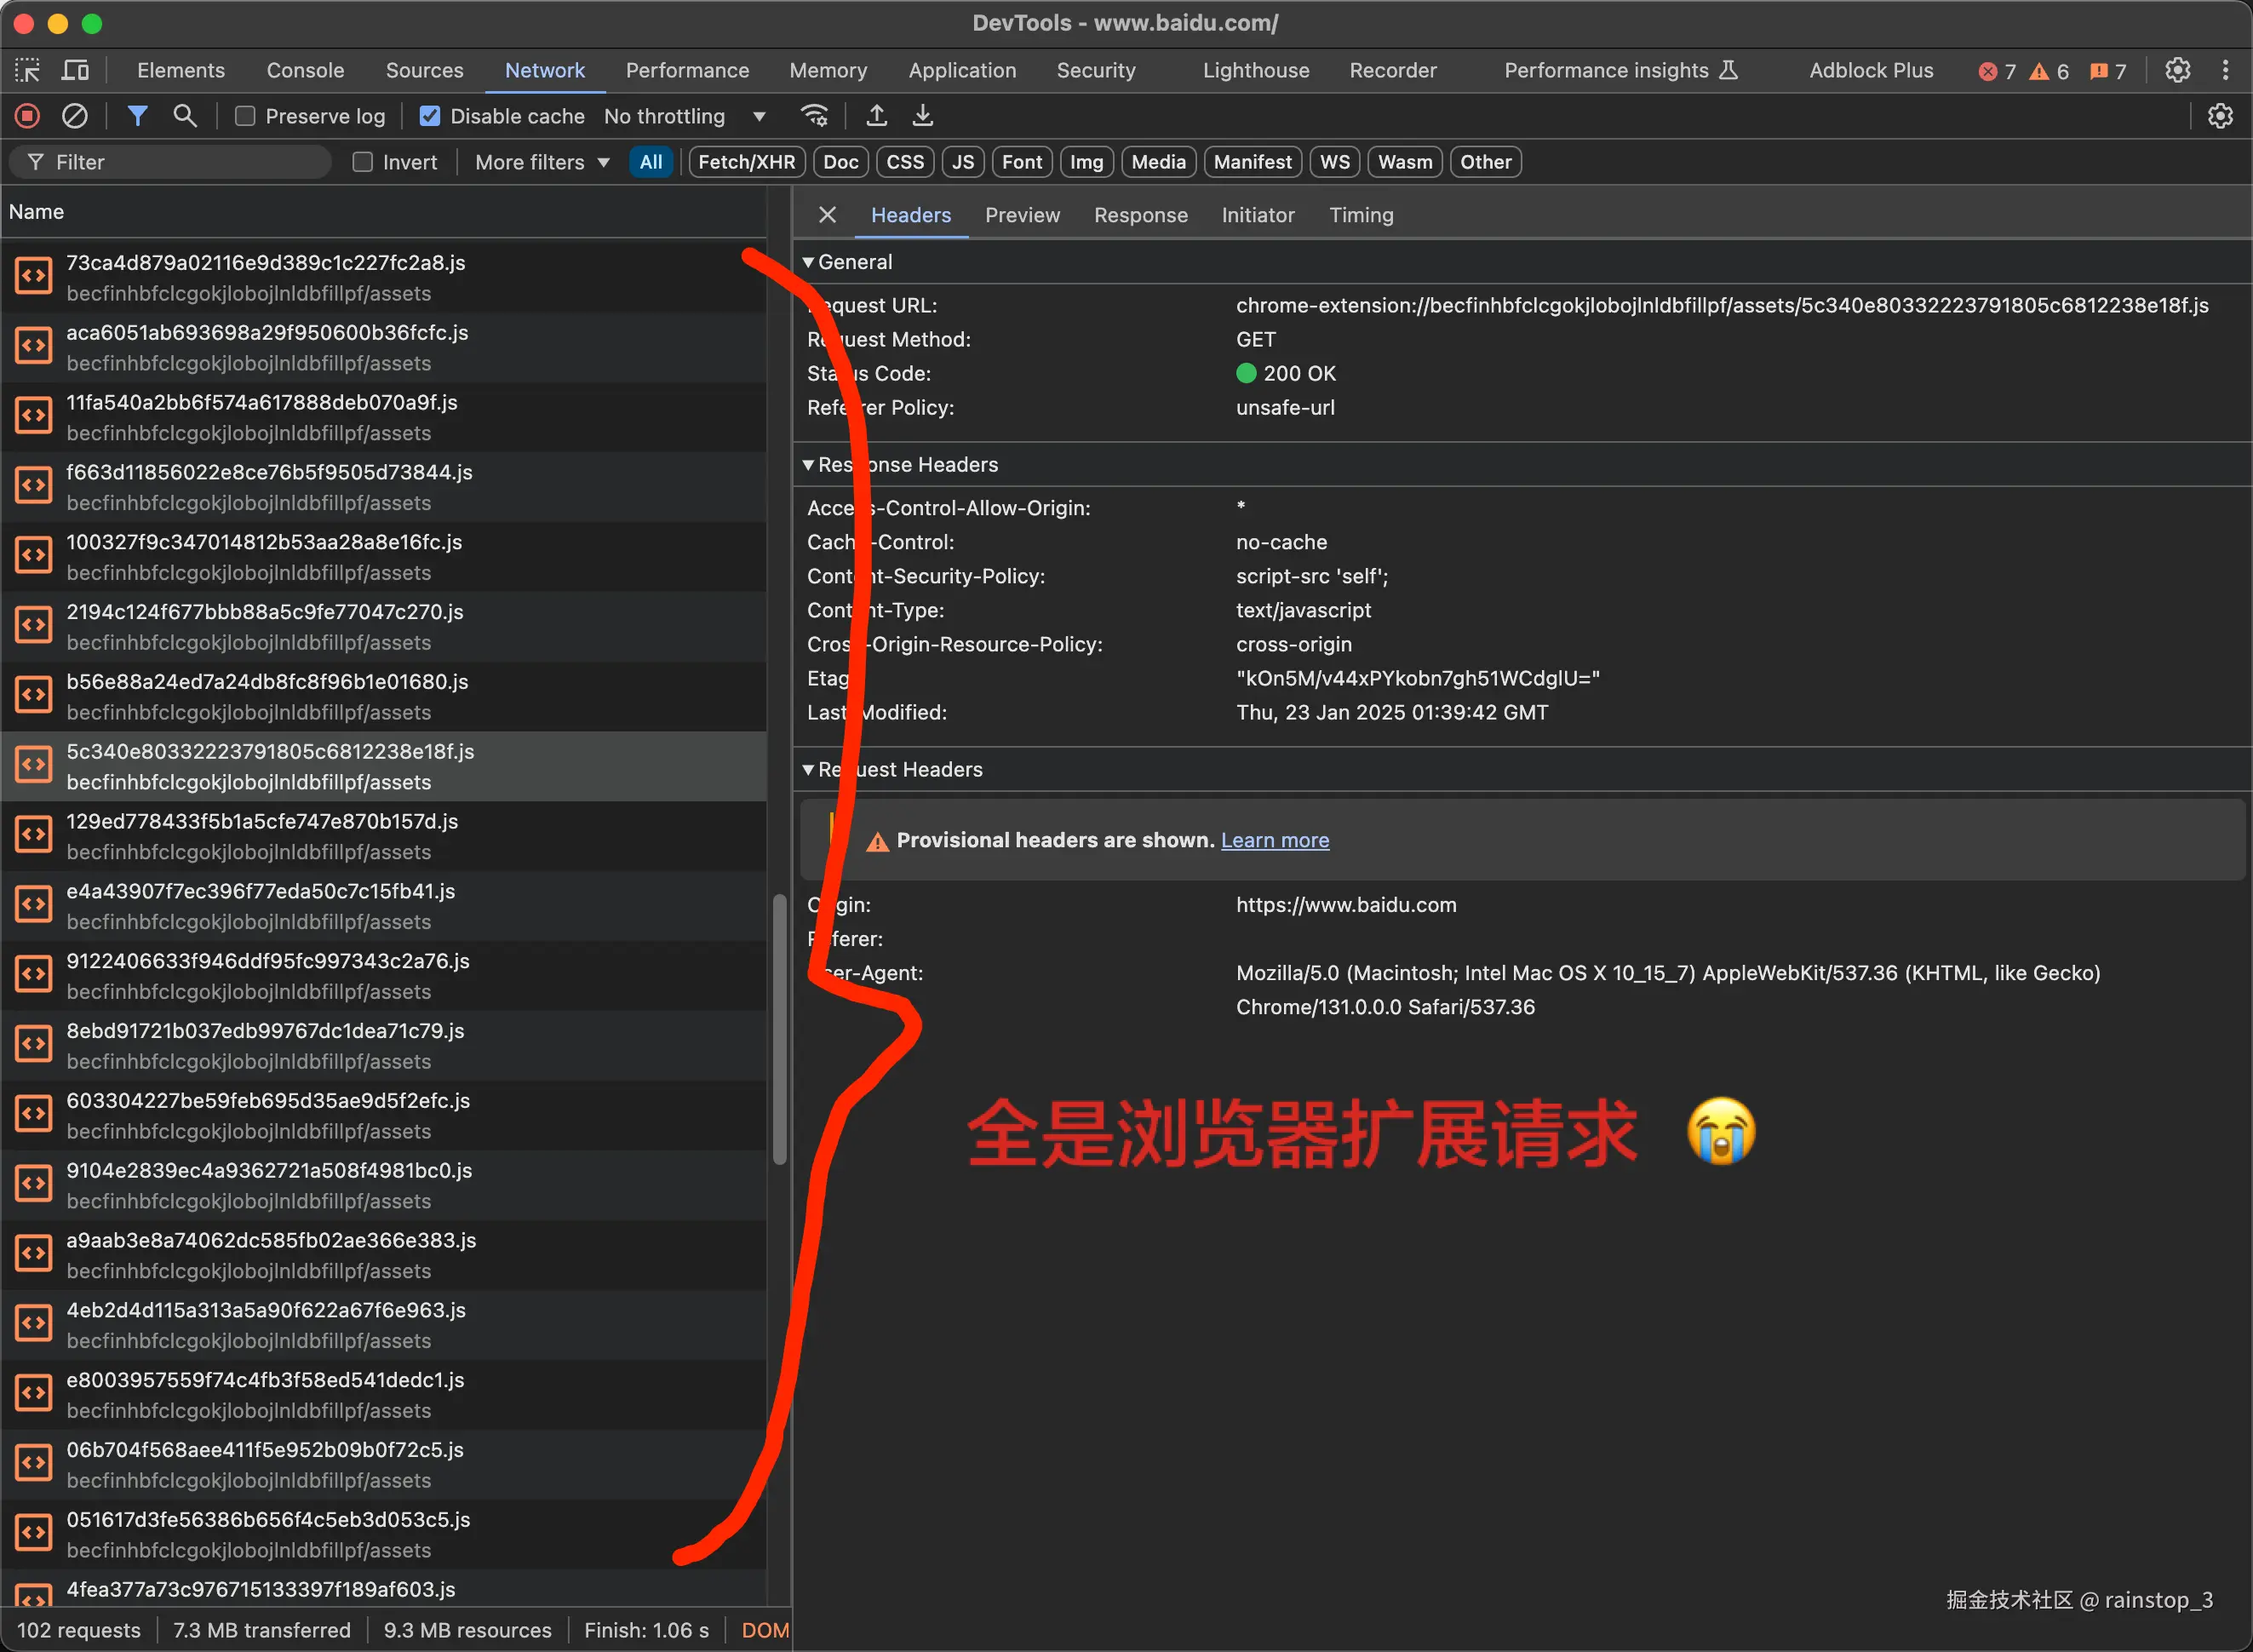This screenshot has width=2253, height=1652.
Task: Toggle the device emulation toolbar icon
Action: pyautogui.click(x=75, y=70)
